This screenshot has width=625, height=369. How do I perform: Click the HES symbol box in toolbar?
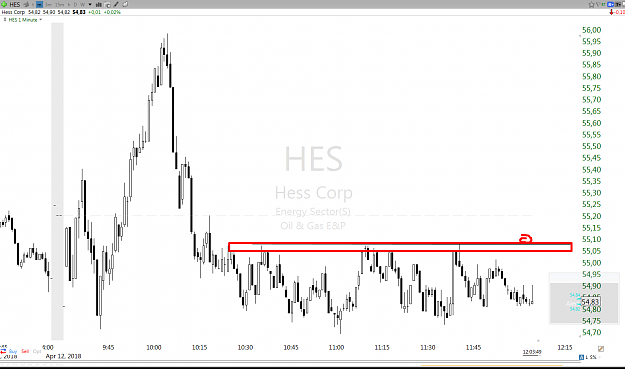15,4
